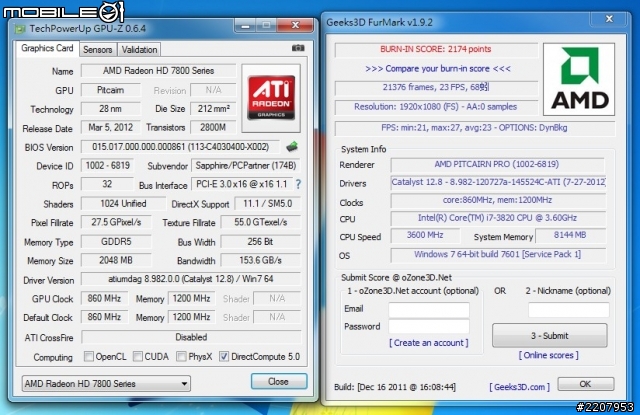Click the DirectX Support 11.1 / SM5.0 value

click(x=268, y=203)
